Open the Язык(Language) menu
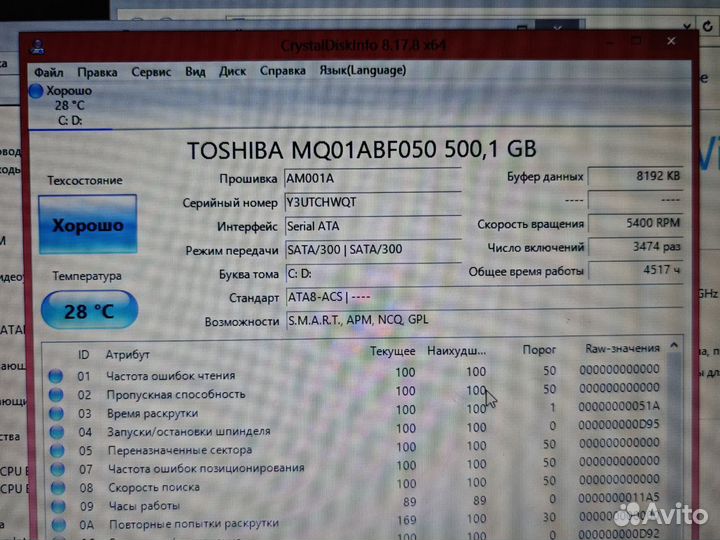This screenshot has height=540, width=720. [363, 70]
